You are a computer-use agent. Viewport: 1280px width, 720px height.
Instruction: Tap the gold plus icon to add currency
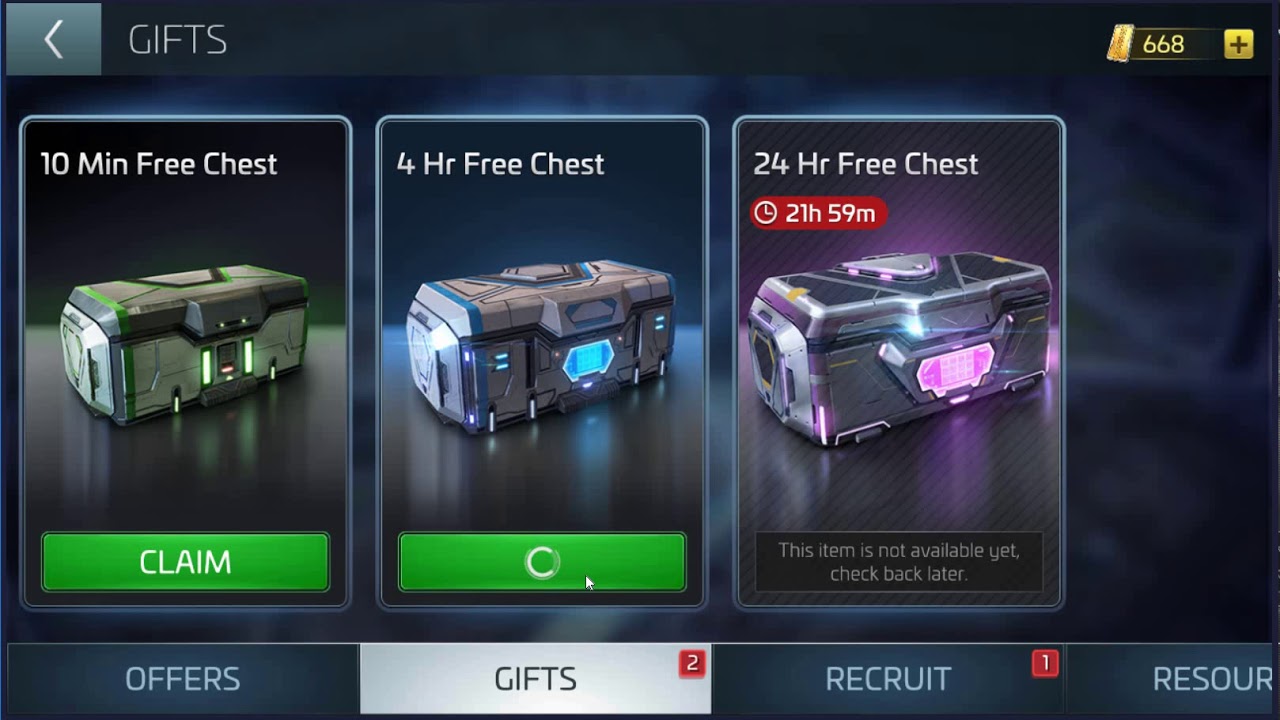(1238, 44)
